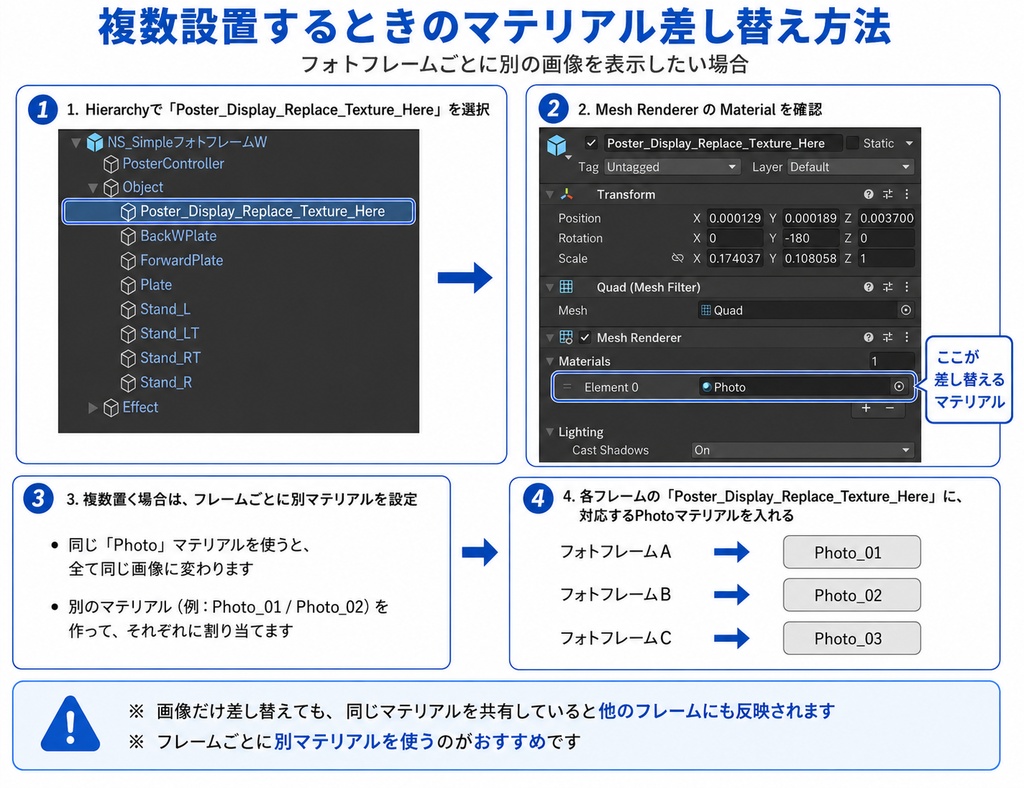This screenshot has width=1024, height=788.
Task: Open the Cast Shadows dropdown
Action: 802,450
